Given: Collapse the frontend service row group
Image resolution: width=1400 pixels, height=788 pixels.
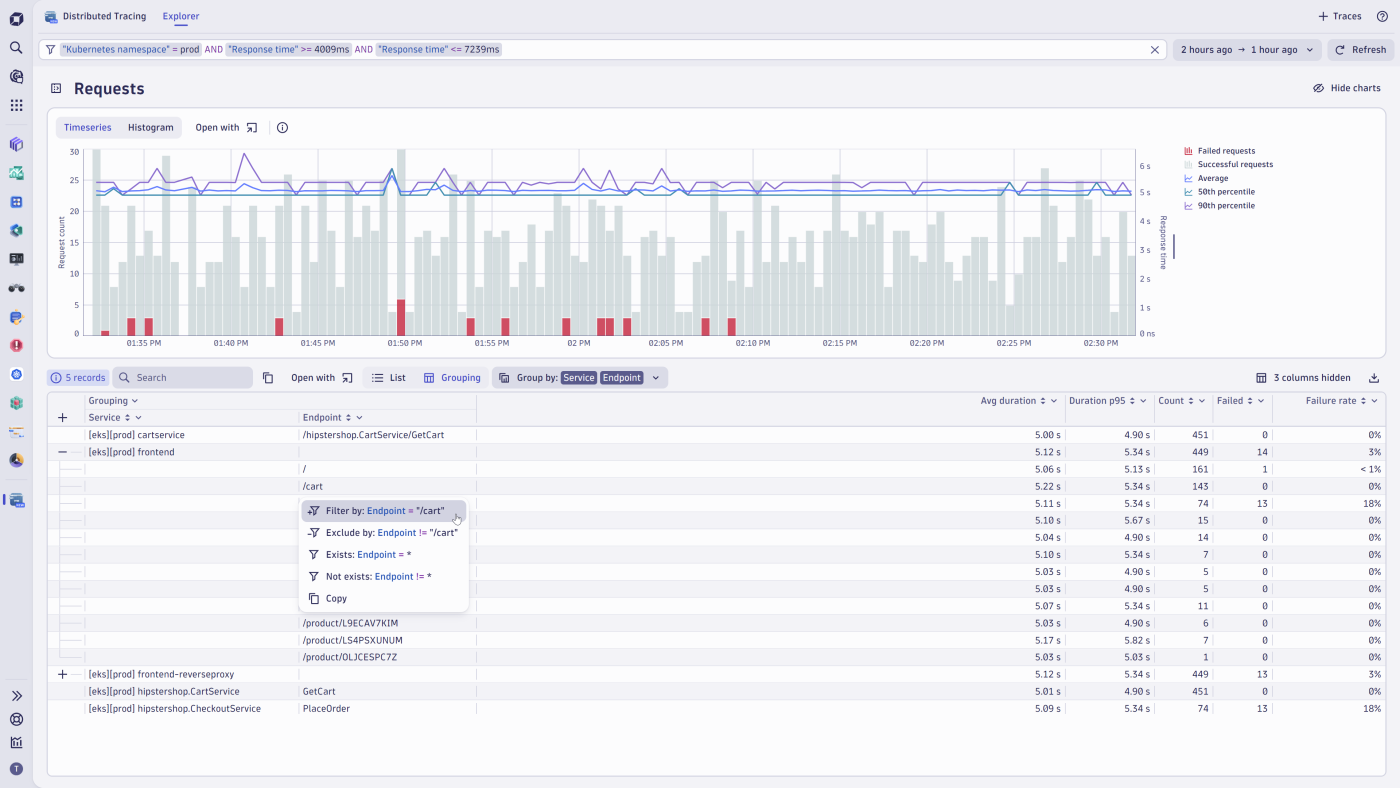Looking at the screenshot, I should (x=62, y=451).
